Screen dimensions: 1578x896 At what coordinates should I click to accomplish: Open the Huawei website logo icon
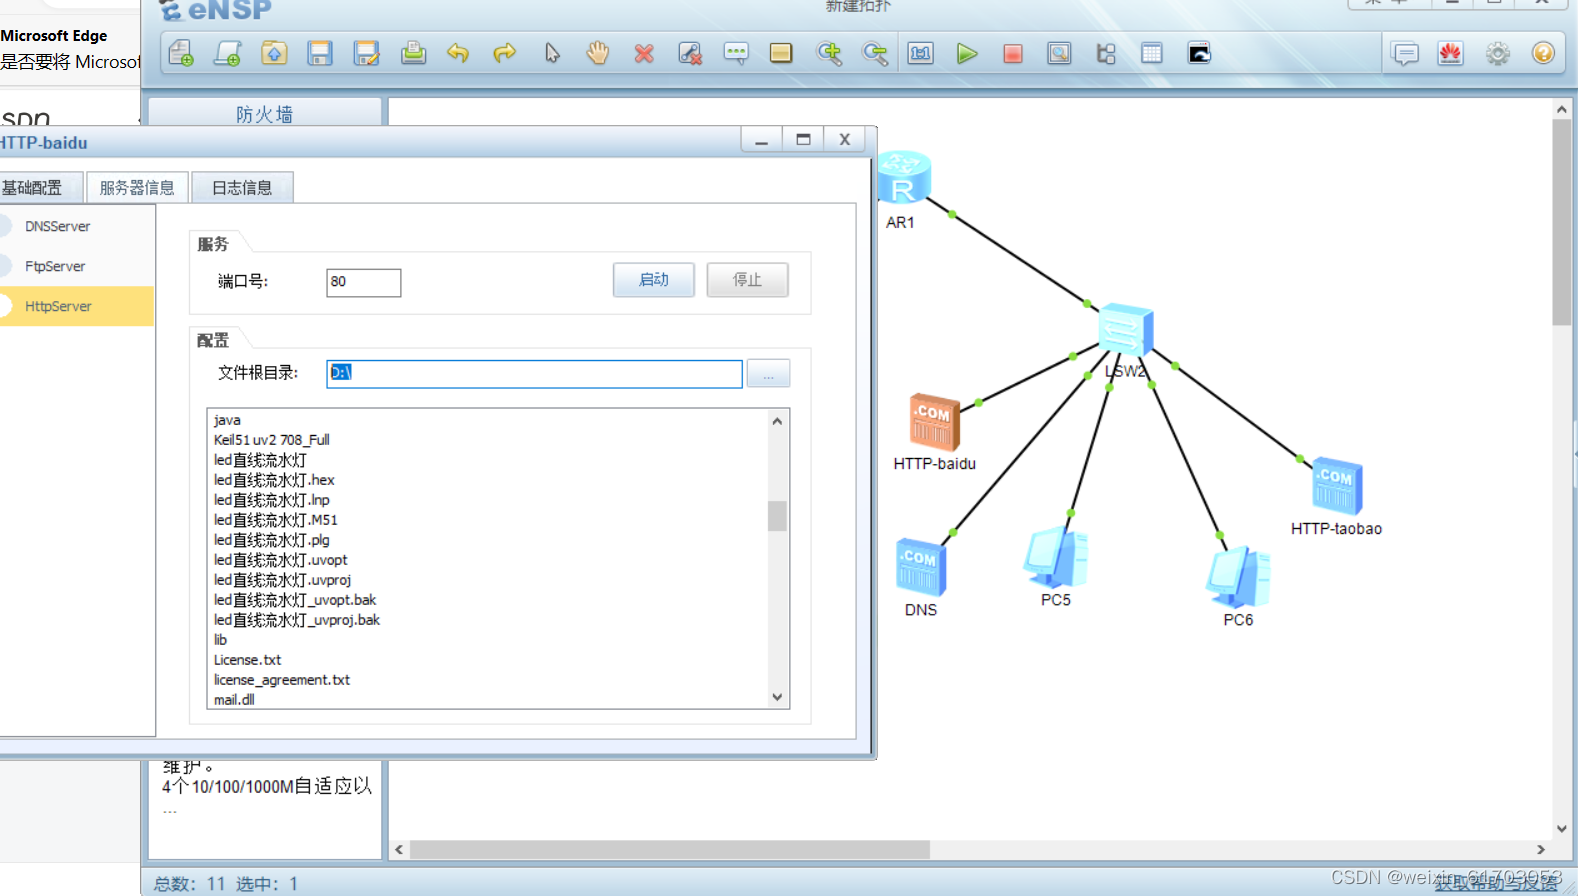(x=1451, y=53)
